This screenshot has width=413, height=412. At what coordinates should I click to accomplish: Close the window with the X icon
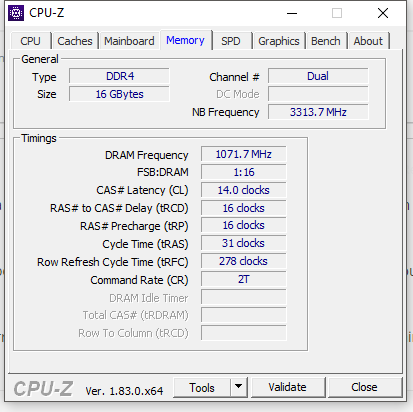point(383,13)
